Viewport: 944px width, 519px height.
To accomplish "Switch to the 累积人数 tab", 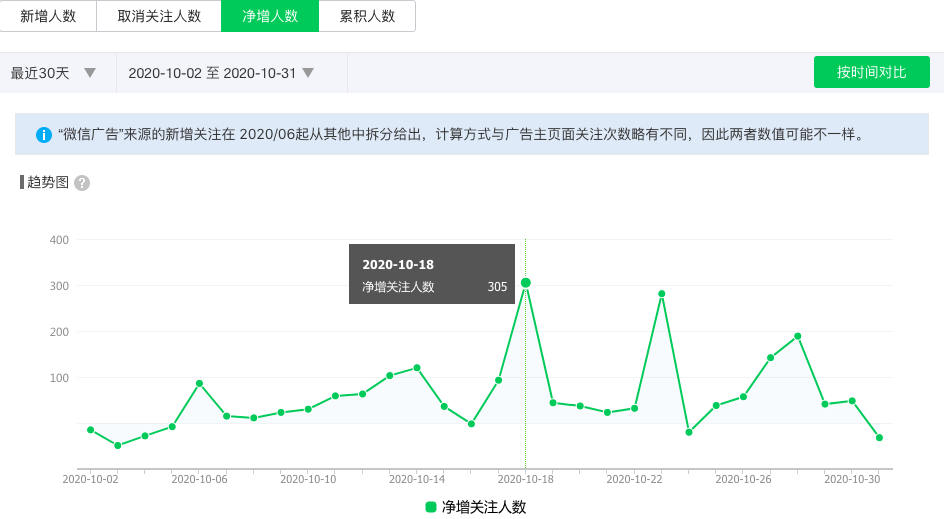I will click(367, 16).
